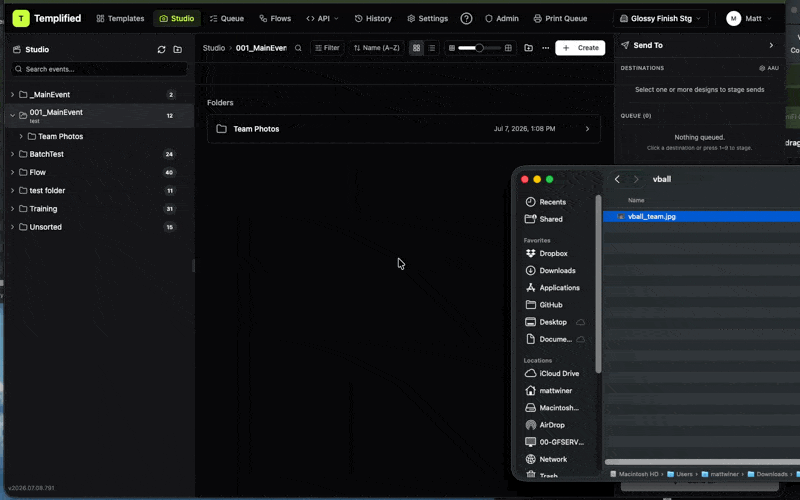Image resolution: width=800 pixels, height=500 pixels.
Task: Open the Name (A-Z) sort dropdown
Action: tap(377, 48)
